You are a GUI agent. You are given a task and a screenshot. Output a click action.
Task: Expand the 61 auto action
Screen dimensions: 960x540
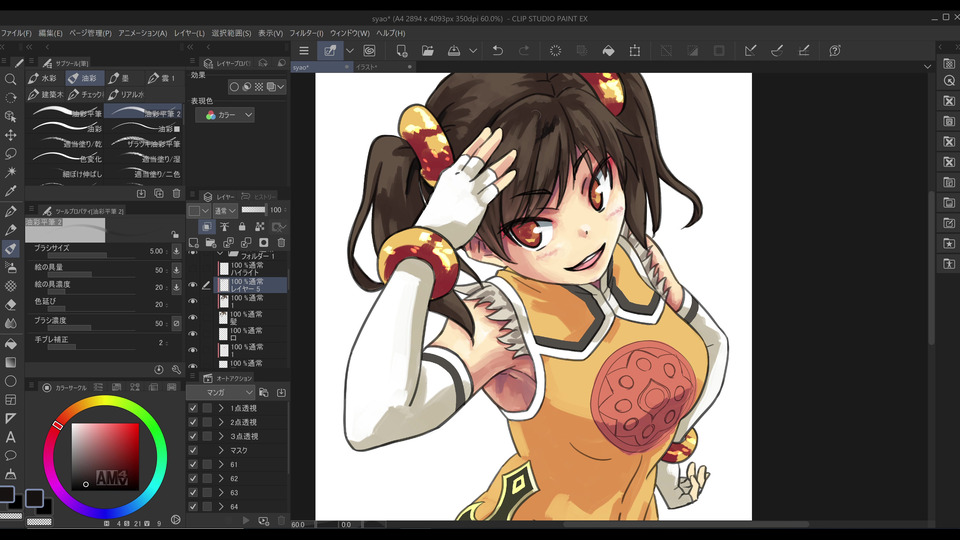click(221, 464)
